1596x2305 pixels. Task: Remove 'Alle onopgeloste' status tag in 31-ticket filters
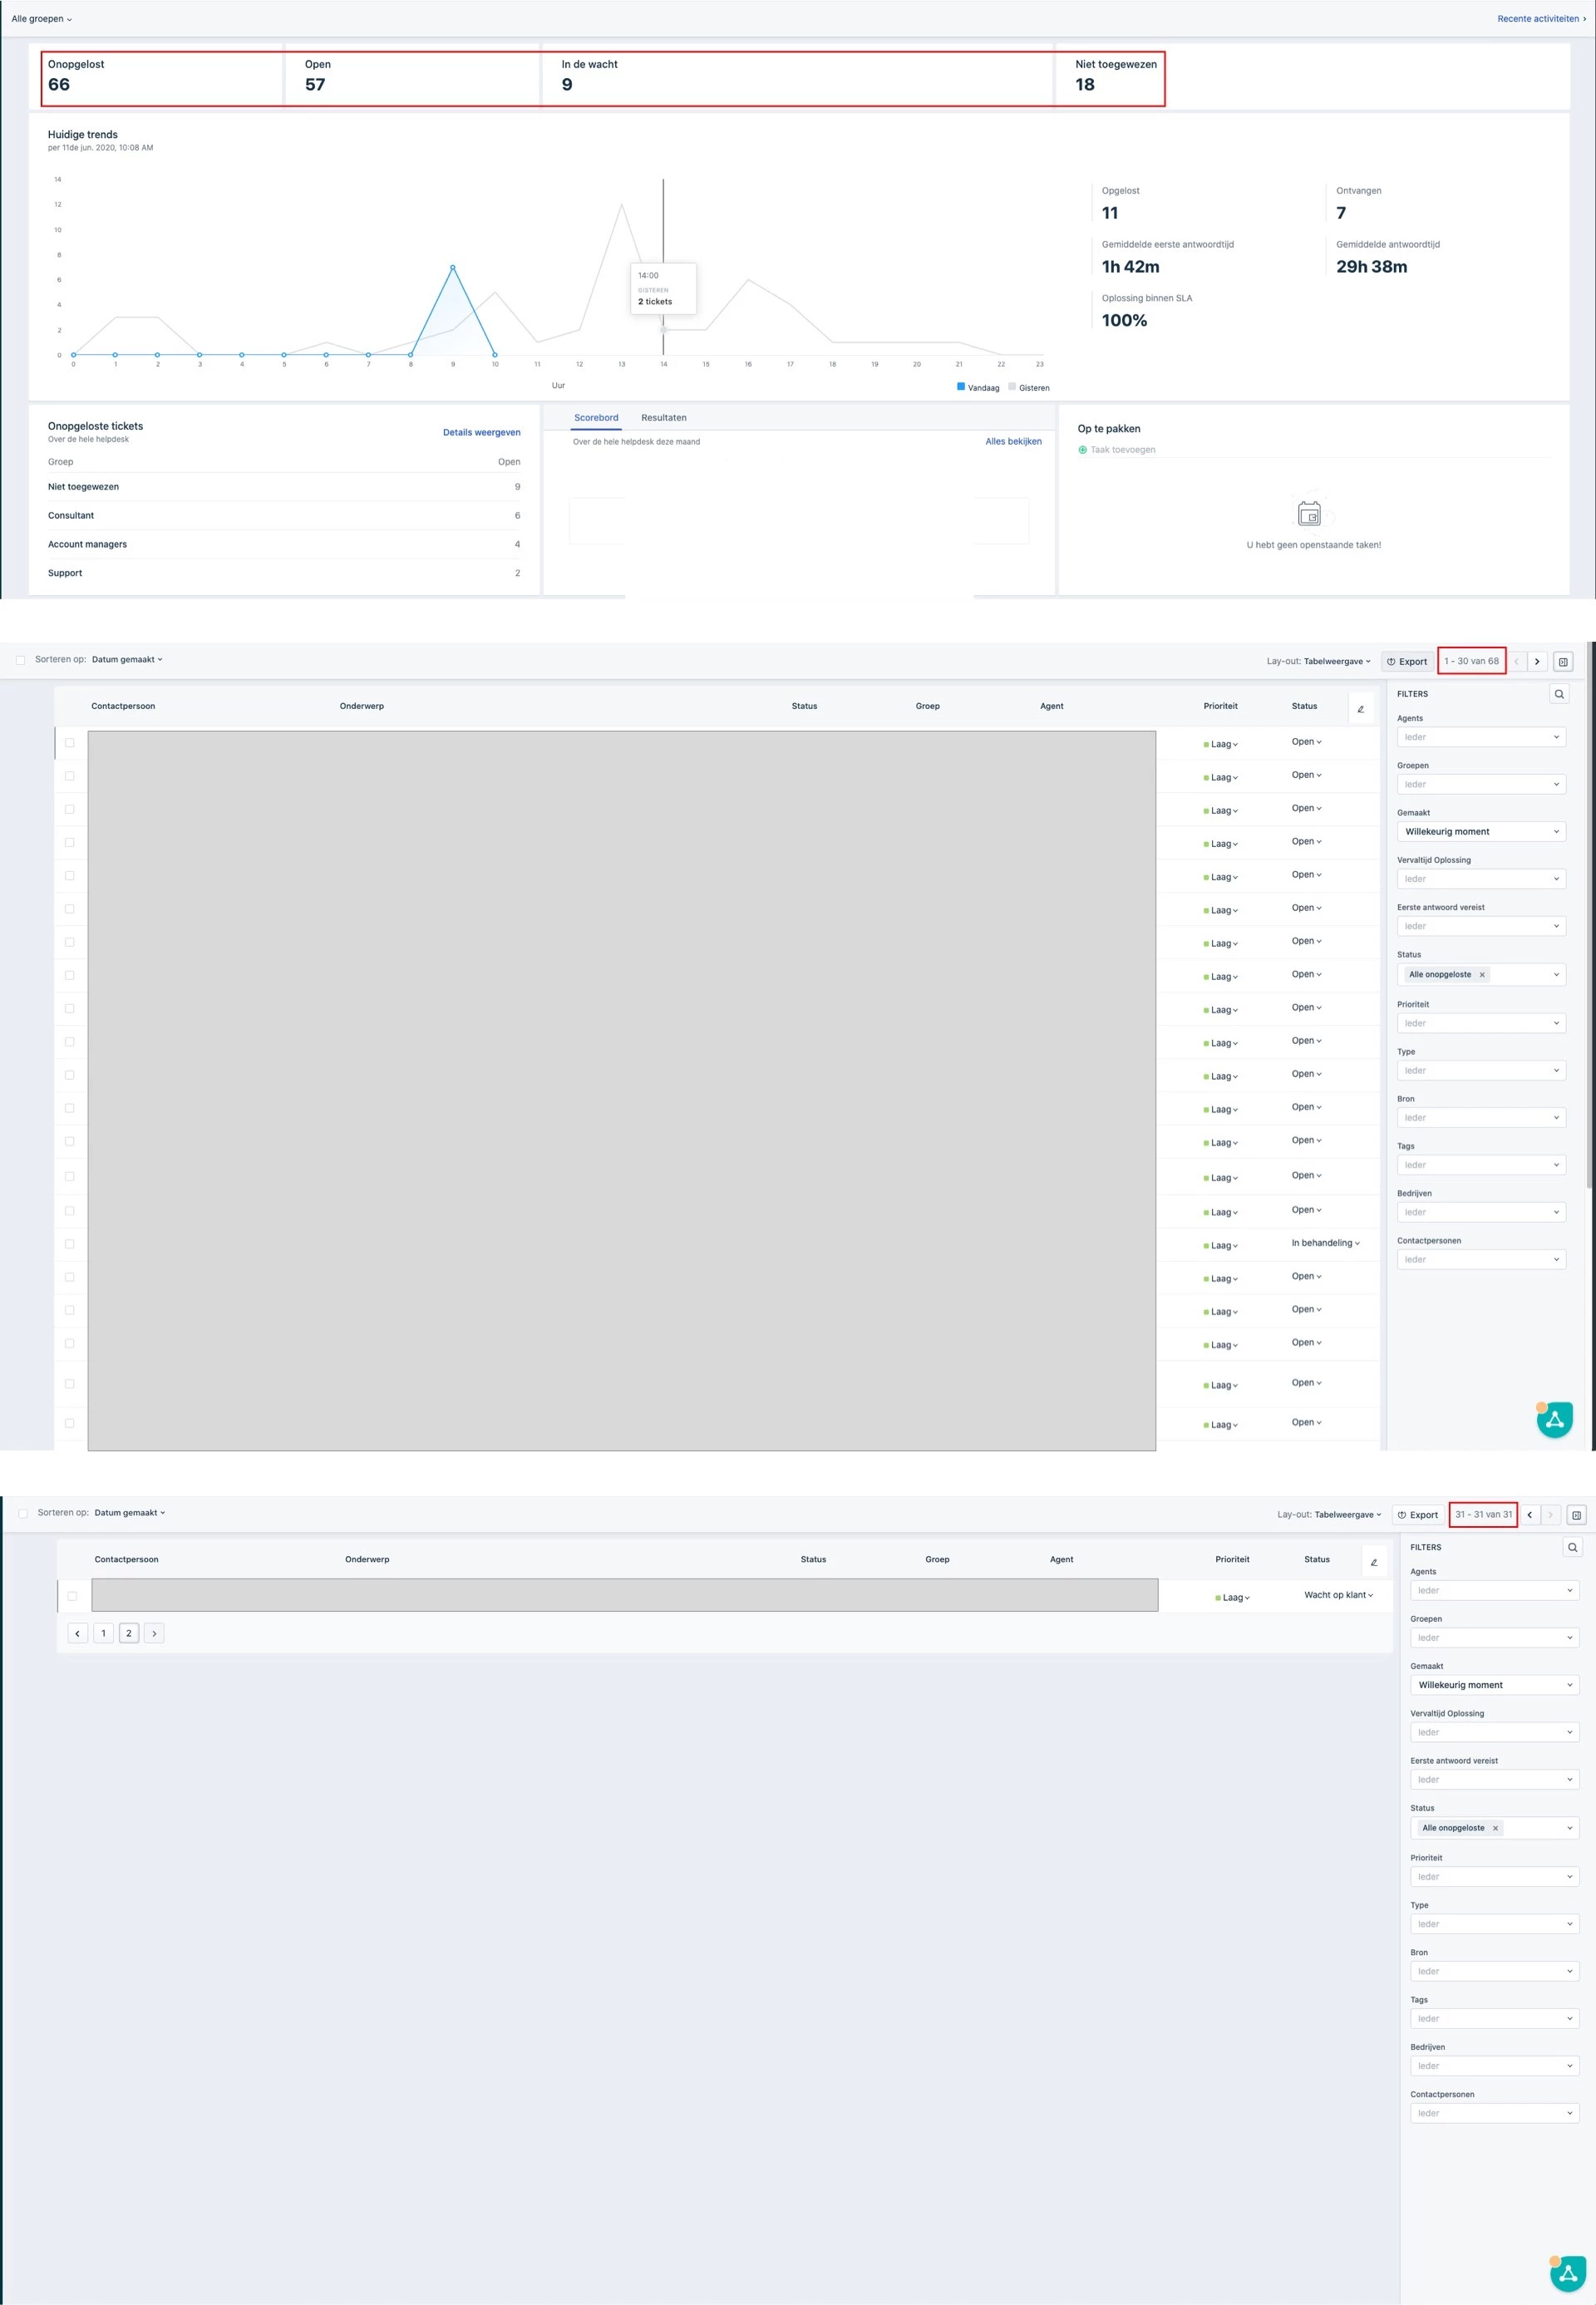click(1495, 1828)
